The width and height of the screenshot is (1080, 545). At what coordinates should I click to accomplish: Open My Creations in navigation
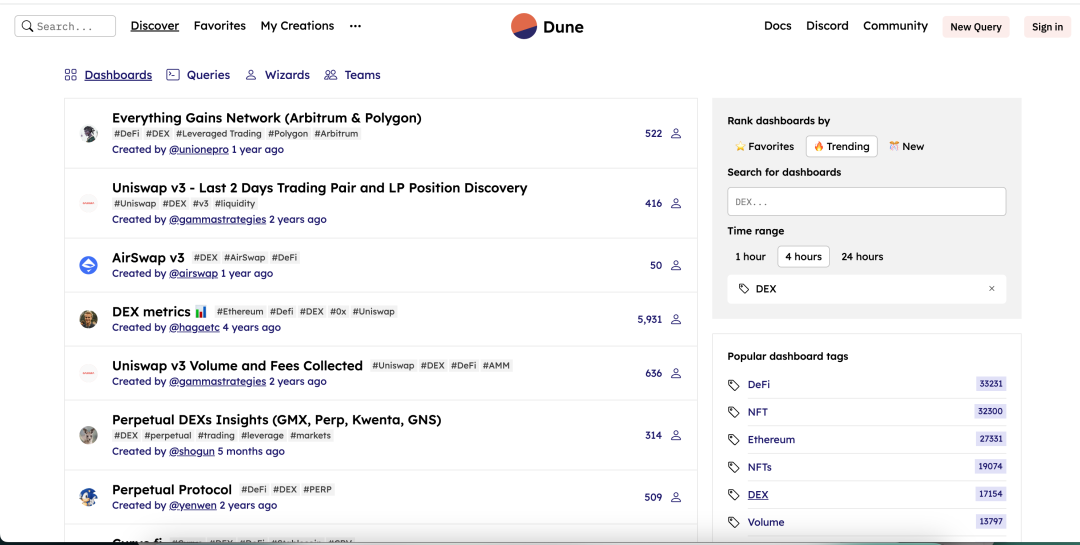point(298,26)
